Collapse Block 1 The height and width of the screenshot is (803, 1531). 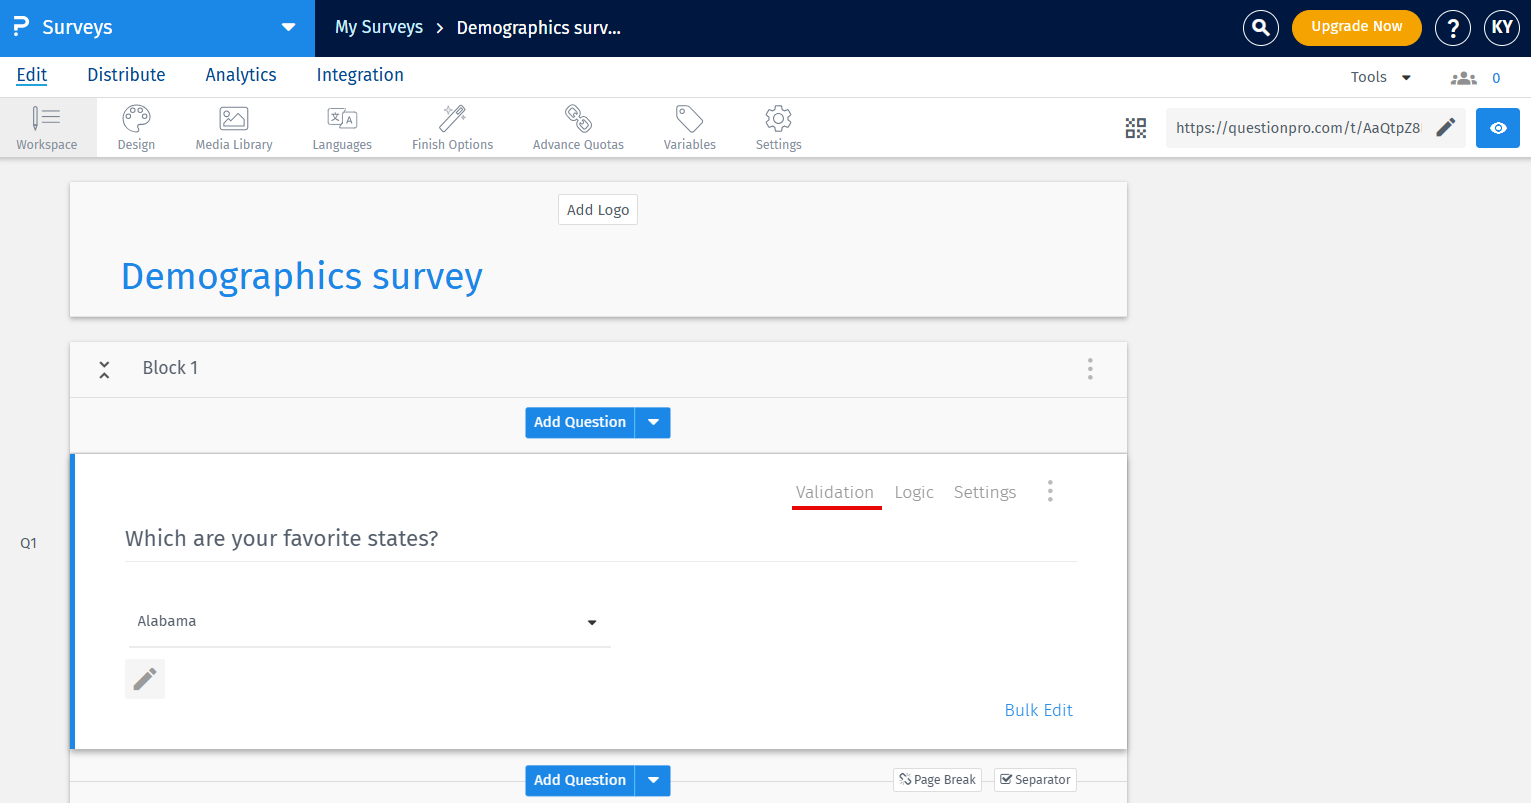104,369
